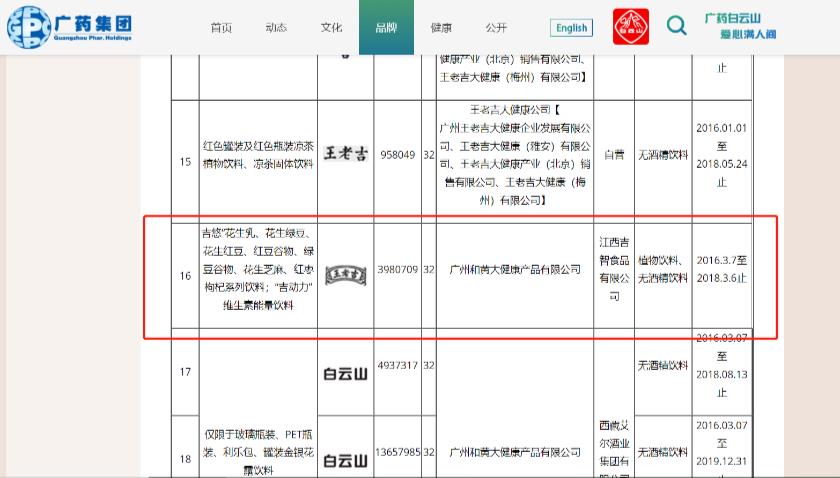
Task: Select 仅限于玻璃瓶装、PET瓶装 product text
Action: 258,452
